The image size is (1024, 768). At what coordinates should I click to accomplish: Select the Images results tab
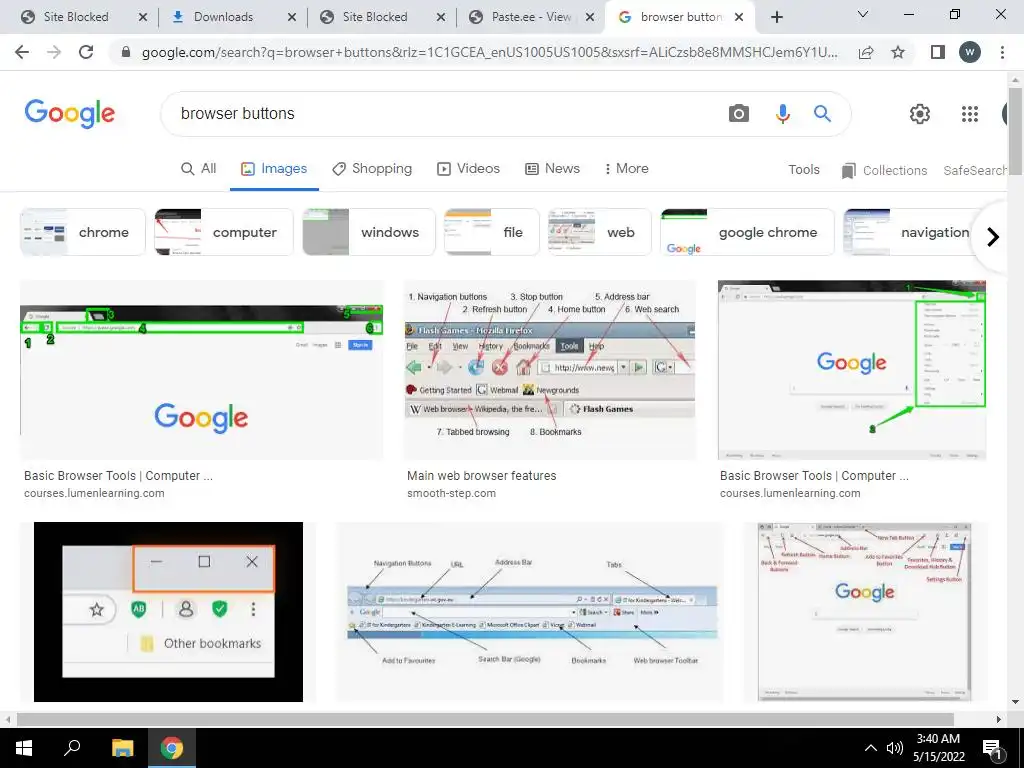[274, 168]
